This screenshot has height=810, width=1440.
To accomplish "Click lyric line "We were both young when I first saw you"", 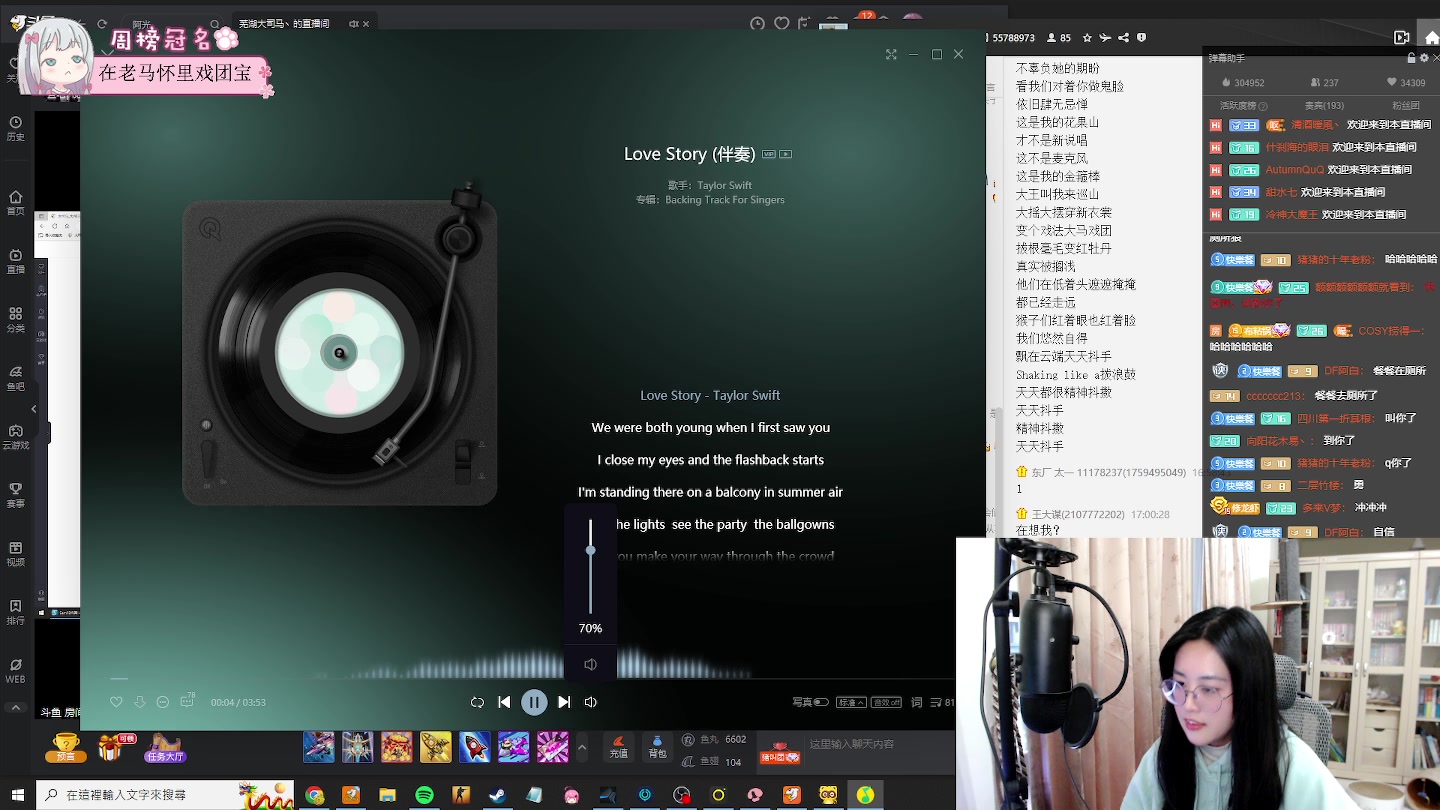I will click(710, 428).
